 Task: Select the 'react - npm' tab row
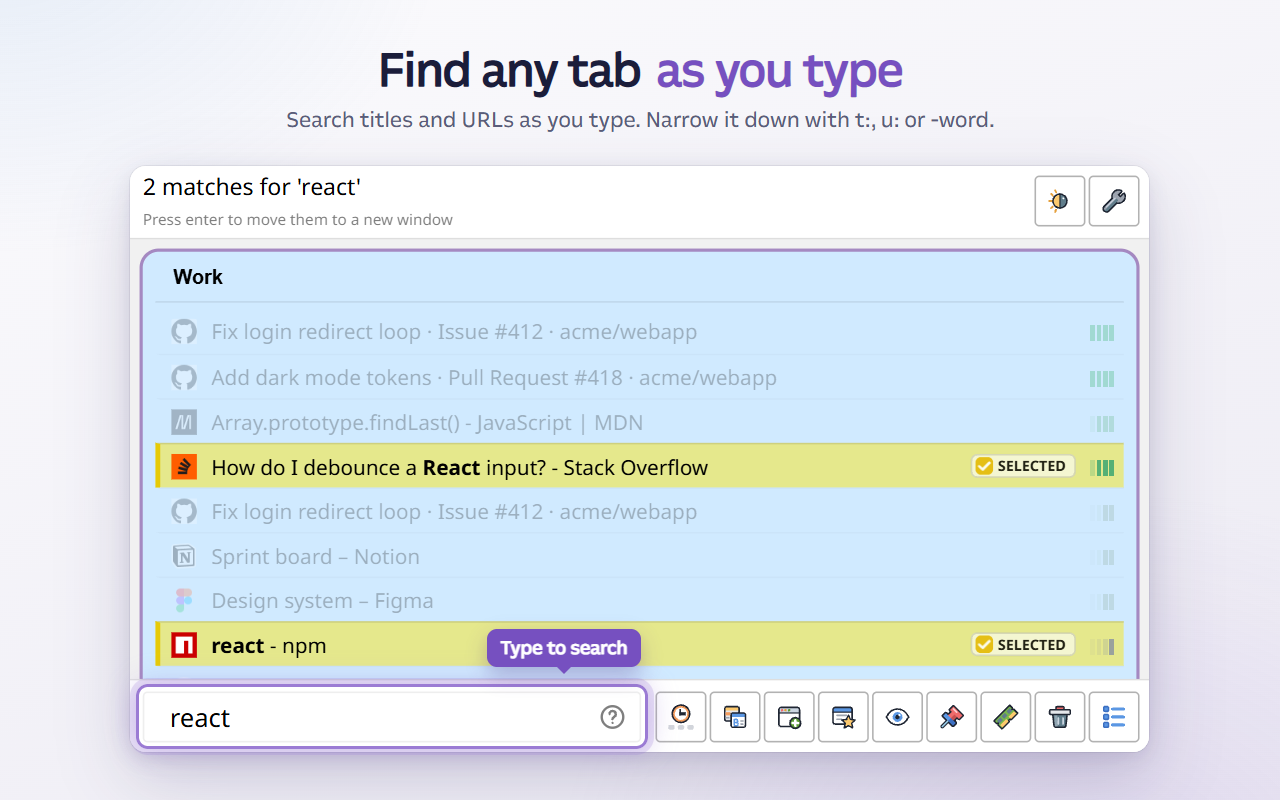[640, 646]
